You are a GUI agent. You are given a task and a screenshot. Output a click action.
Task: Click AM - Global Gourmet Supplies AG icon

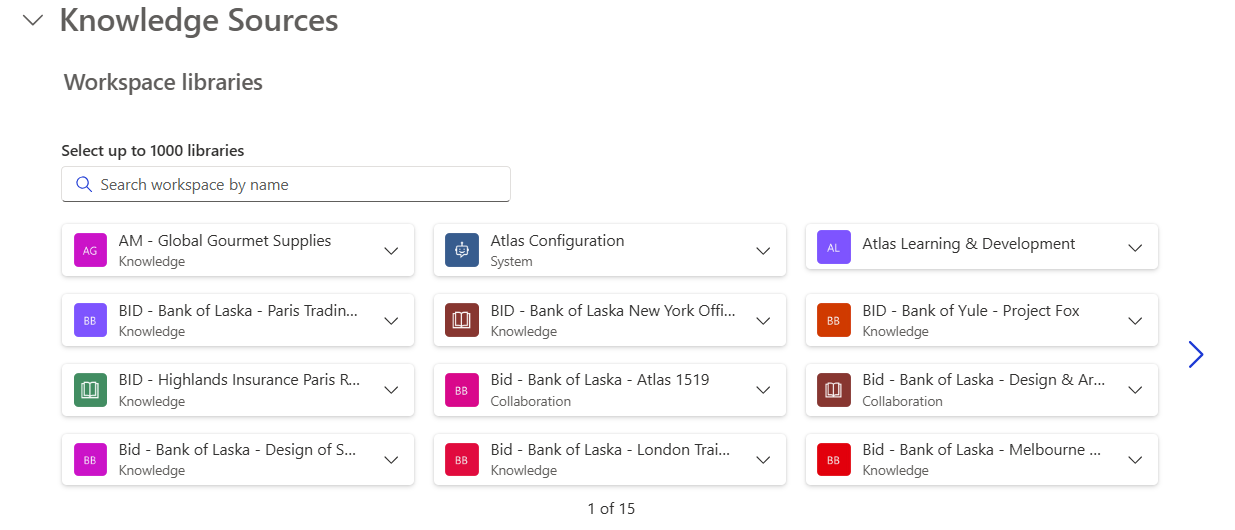click(x=90, y=250)
